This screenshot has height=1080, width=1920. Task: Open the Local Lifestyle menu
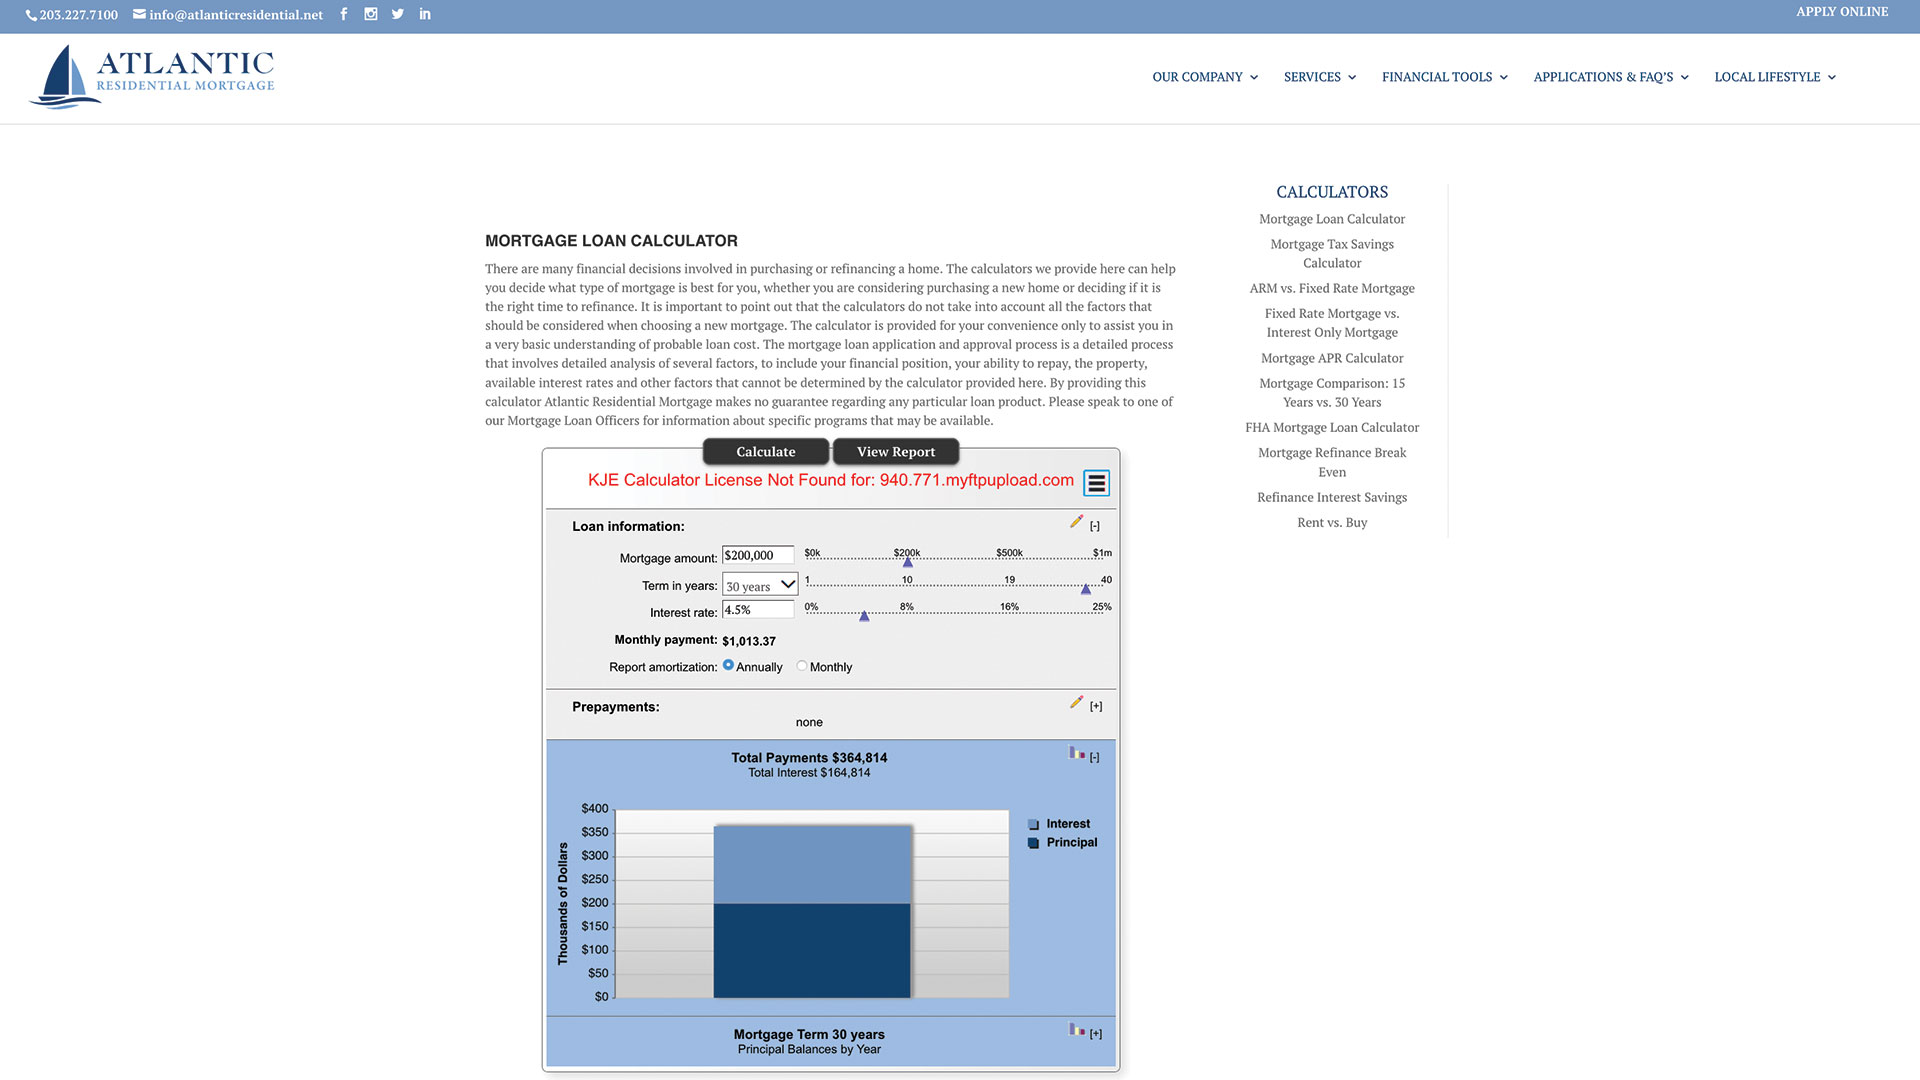coord(1775,77)
